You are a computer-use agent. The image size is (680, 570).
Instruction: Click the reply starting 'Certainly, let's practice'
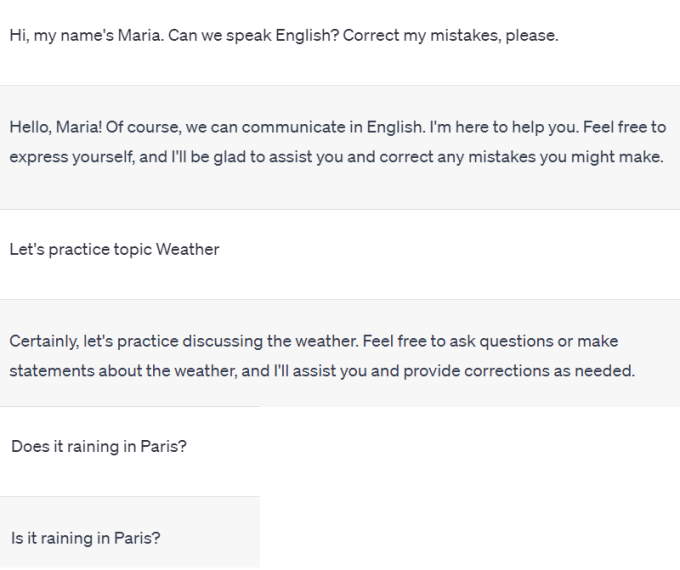(x=322, y=356)
